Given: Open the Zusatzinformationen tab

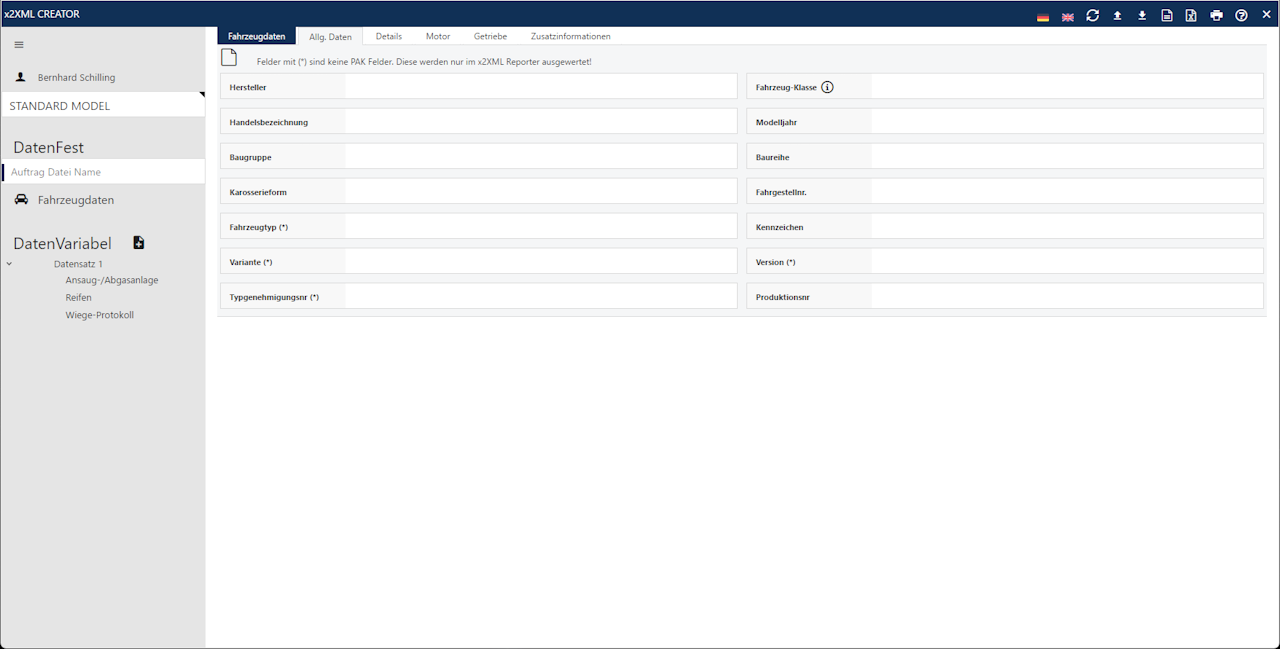Looking at the screenshot, I should [570, 36].
